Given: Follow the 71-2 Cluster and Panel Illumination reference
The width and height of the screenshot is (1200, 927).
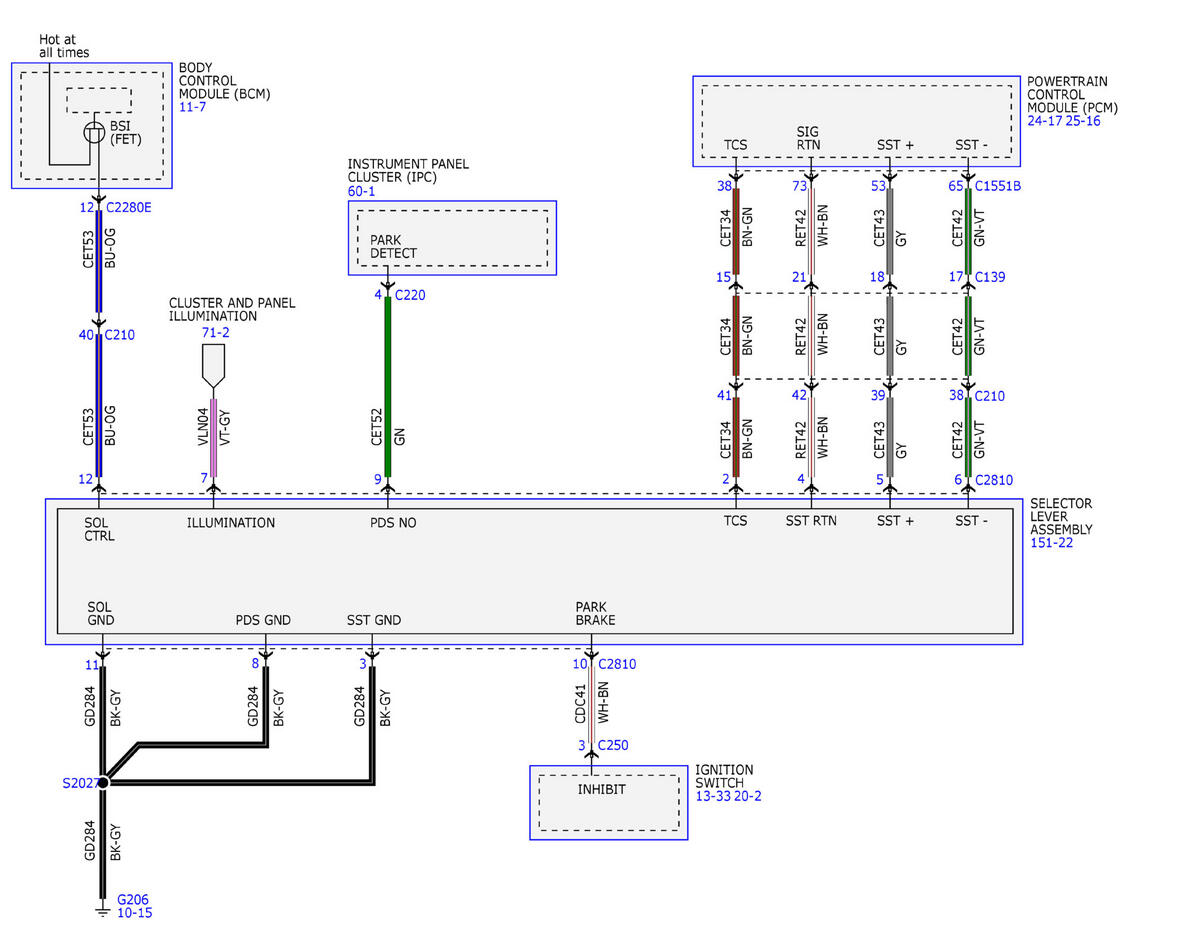Looking at the screenshot, I should (217, 332).
